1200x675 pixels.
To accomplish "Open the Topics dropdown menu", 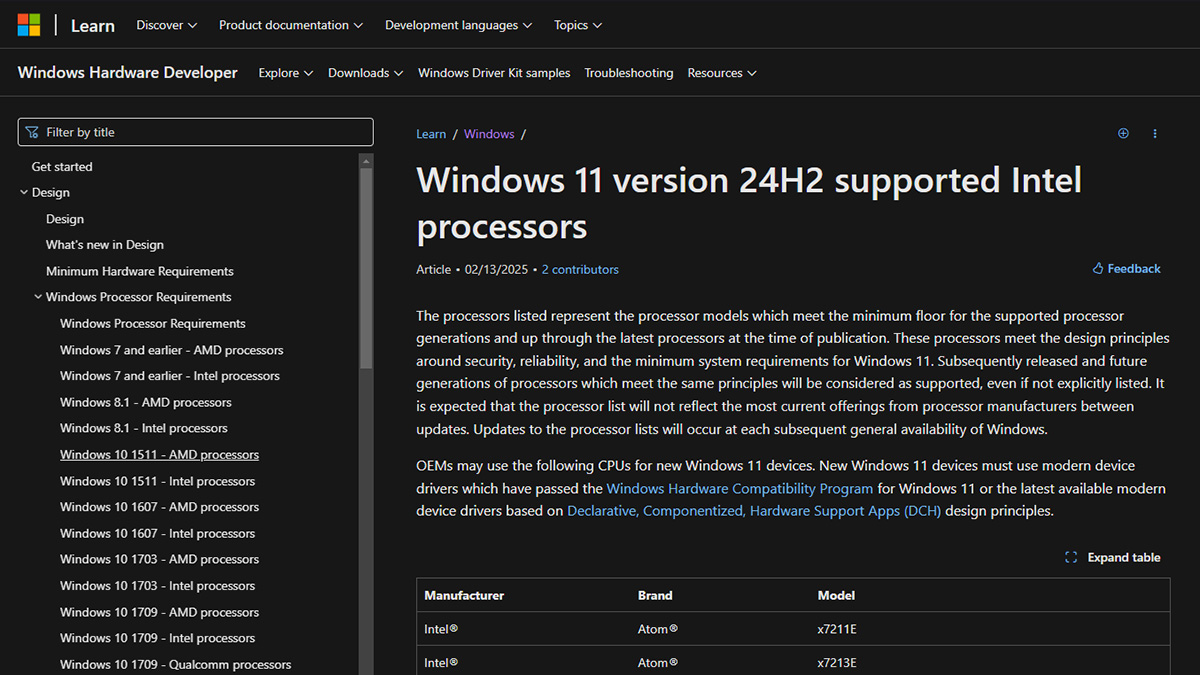I will (578, 25).
